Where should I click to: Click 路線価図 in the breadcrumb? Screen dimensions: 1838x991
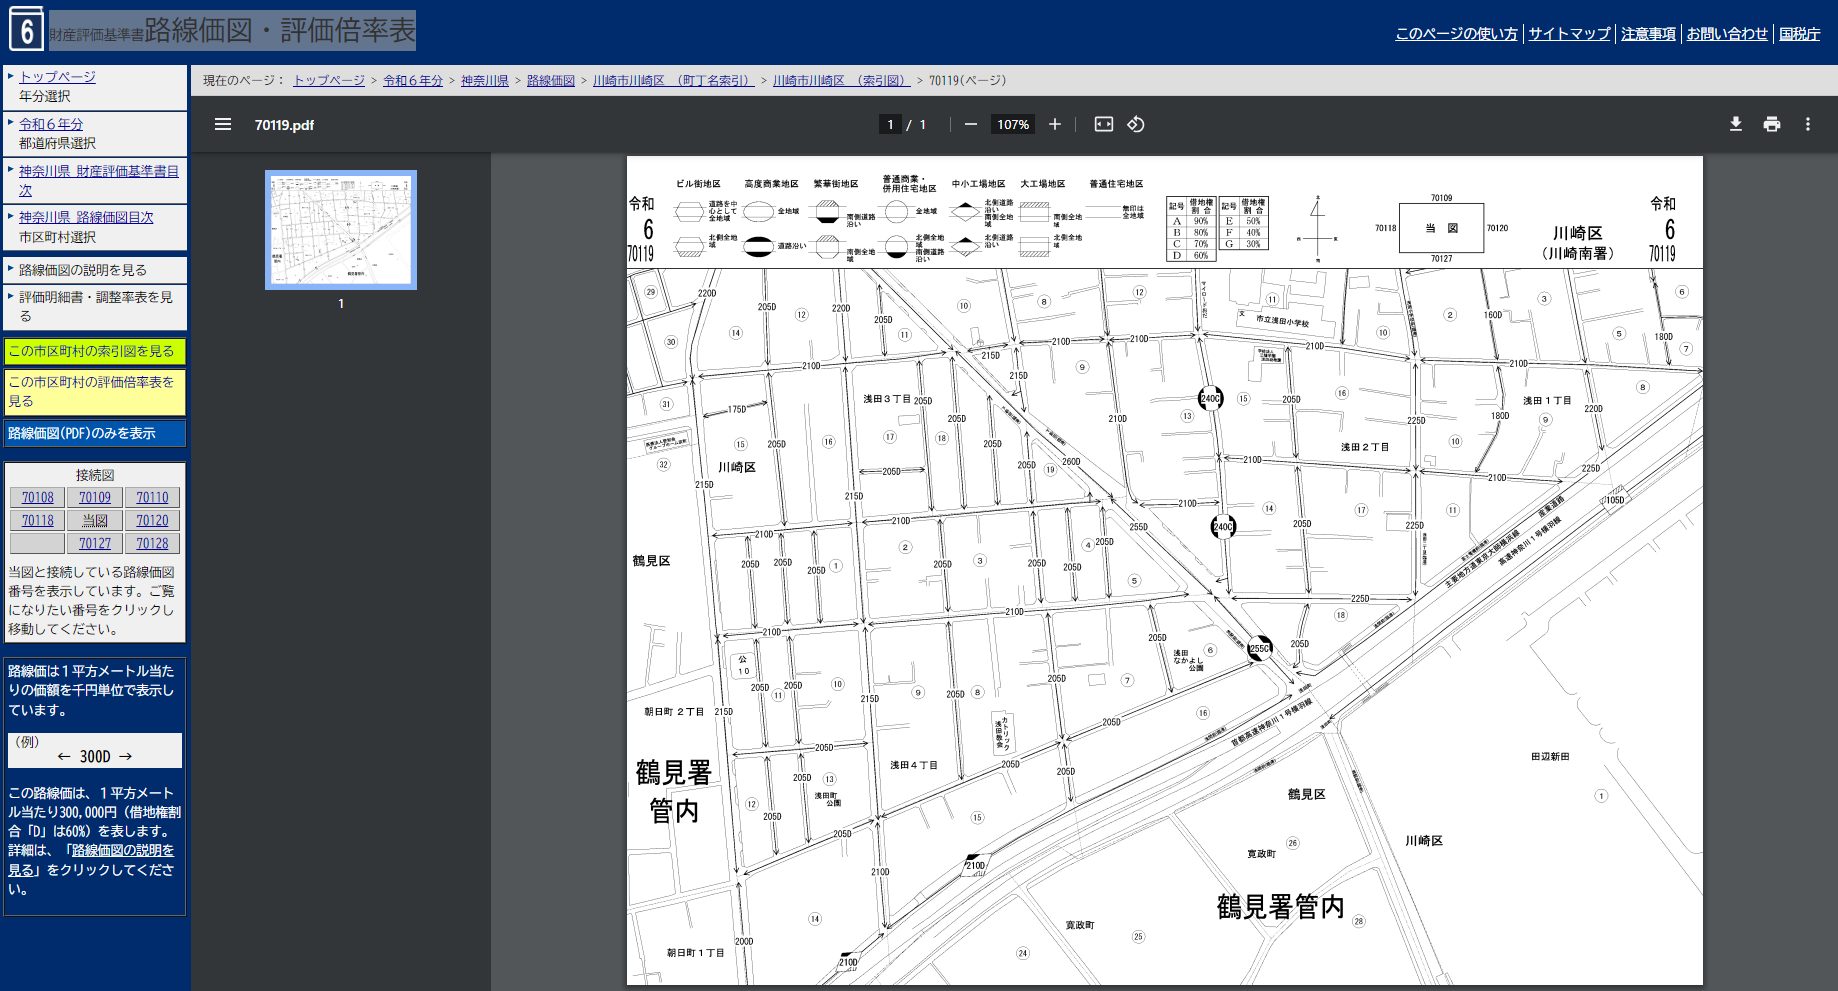click(x=551, y=81)
